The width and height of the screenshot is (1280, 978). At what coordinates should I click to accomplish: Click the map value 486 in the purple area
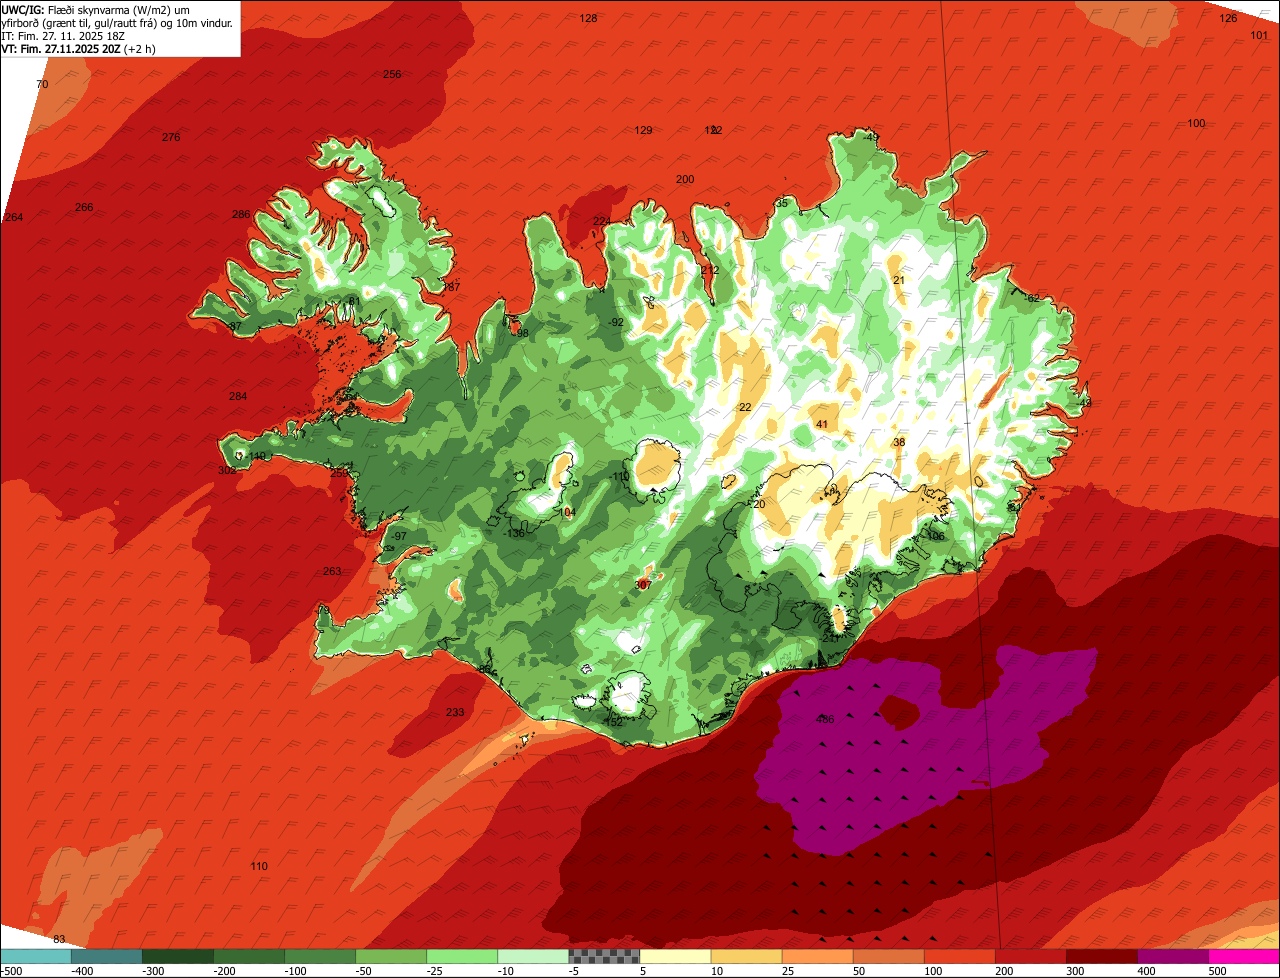[825, 719]
